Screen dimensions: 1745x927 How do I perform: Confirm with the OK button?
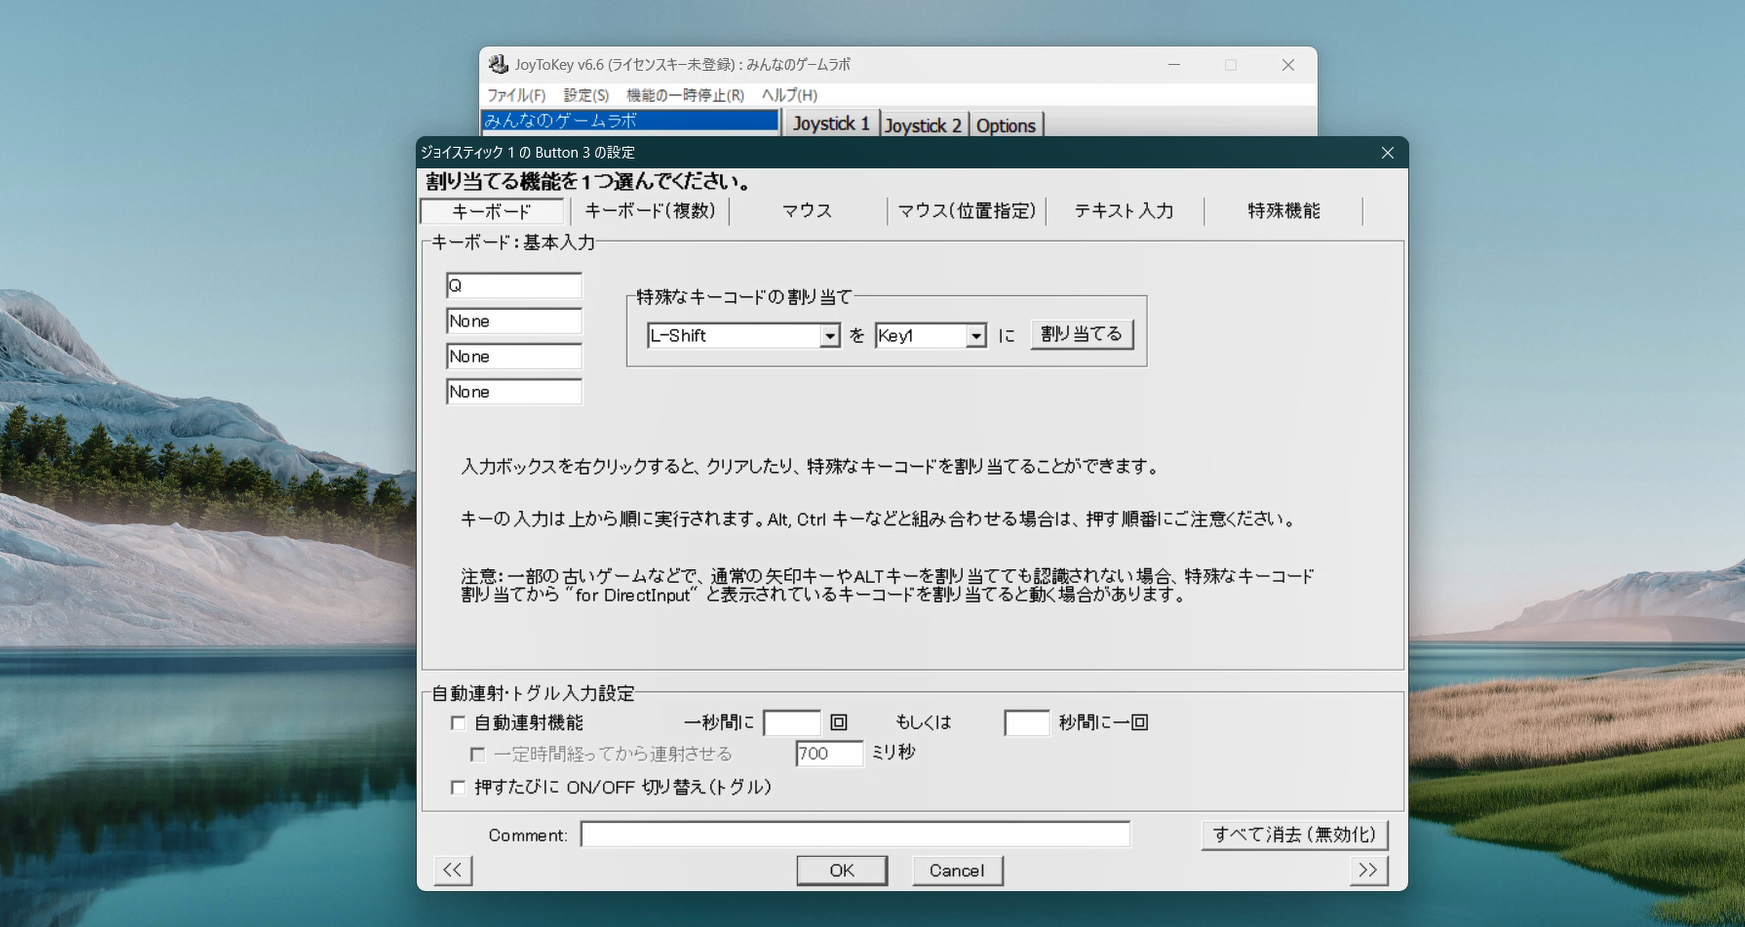[842, 871]
